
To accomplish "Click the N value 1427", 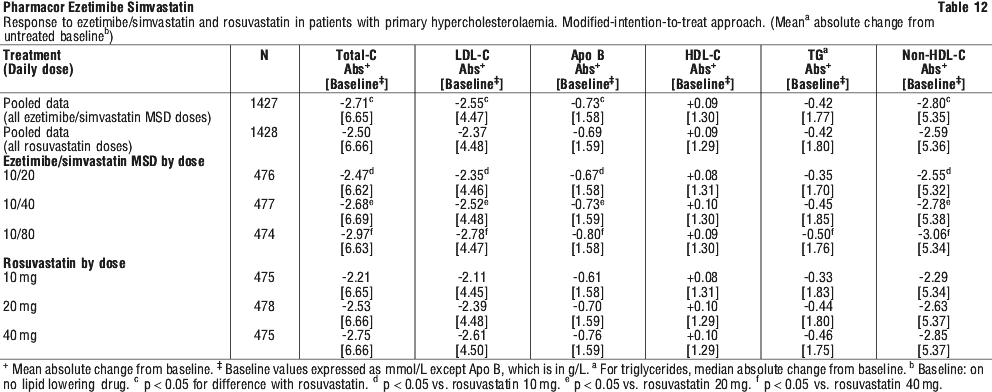I will pyautogui.click(x=264, y=103).
